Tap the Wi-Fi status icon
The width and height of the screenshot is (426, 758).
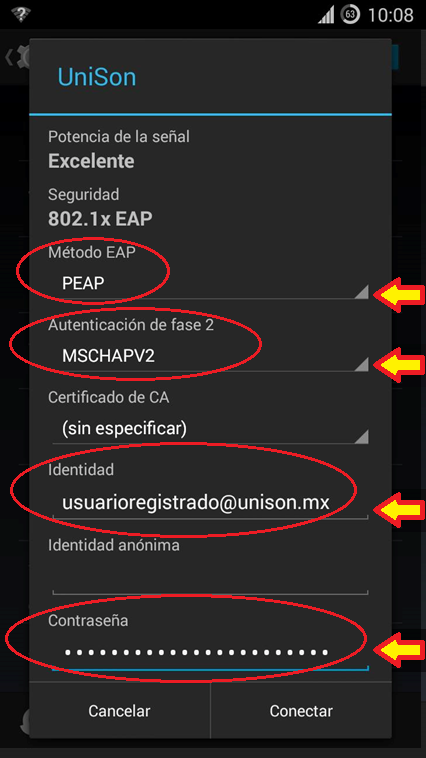[21, 15]
